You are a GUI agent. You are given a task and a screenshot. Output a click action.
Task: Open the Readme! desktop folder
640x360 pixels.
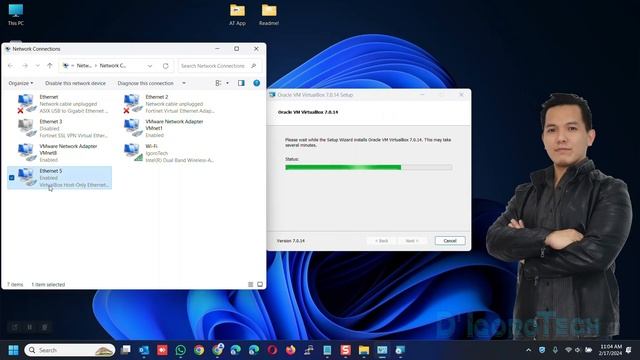pyautogui.click(x=269, y=14)
